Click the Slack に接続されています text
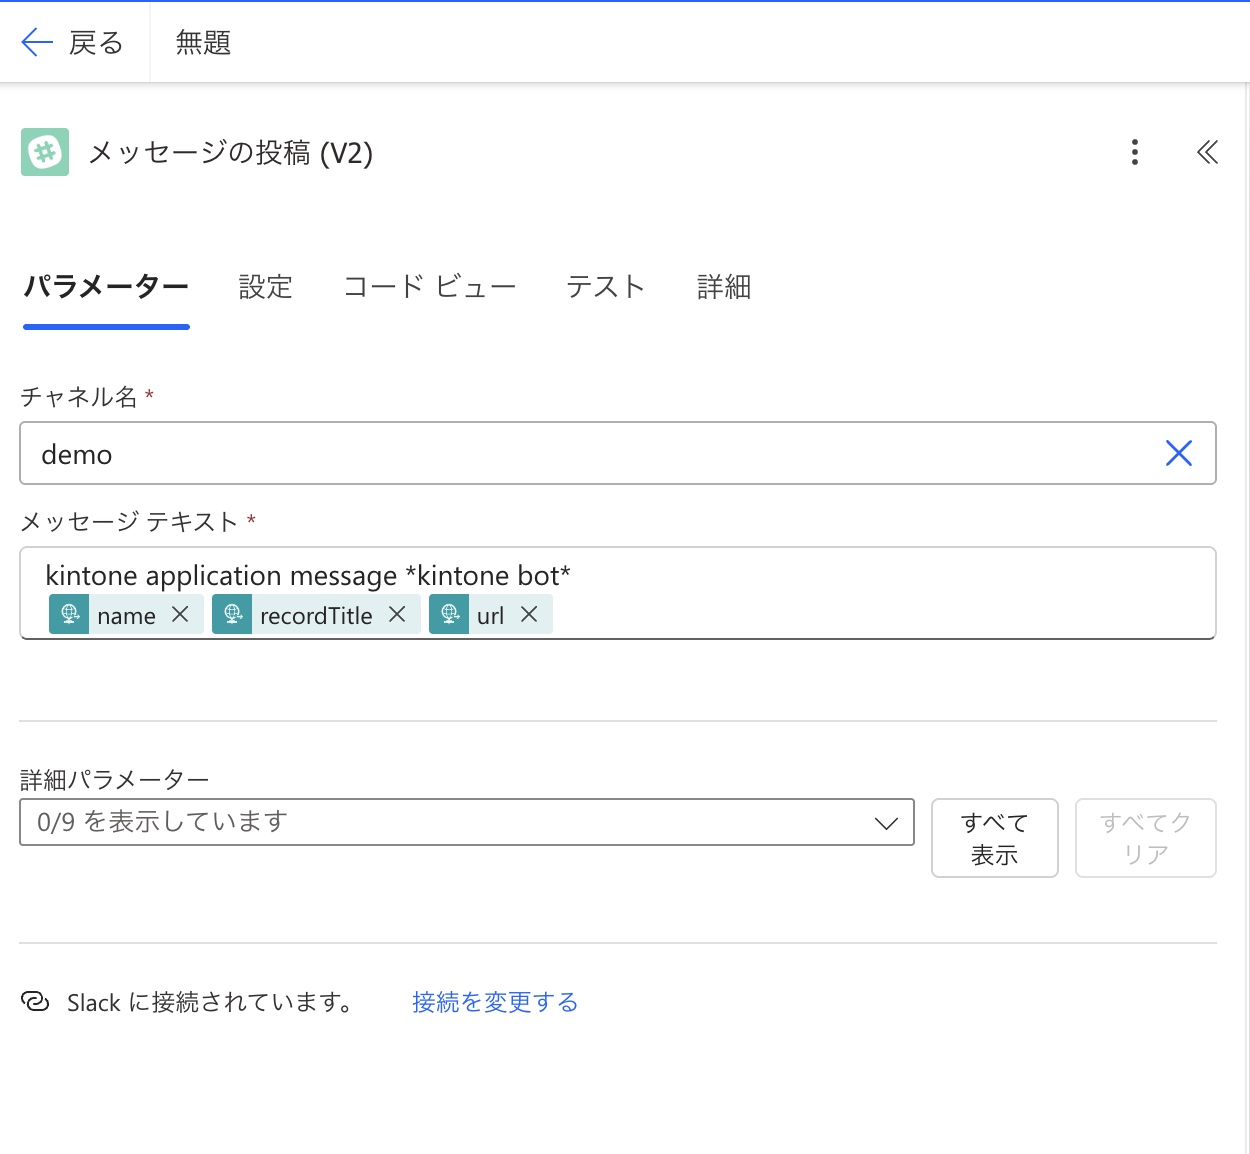The width and height of the screenshot is (1250, 1154). [210, 1002]
